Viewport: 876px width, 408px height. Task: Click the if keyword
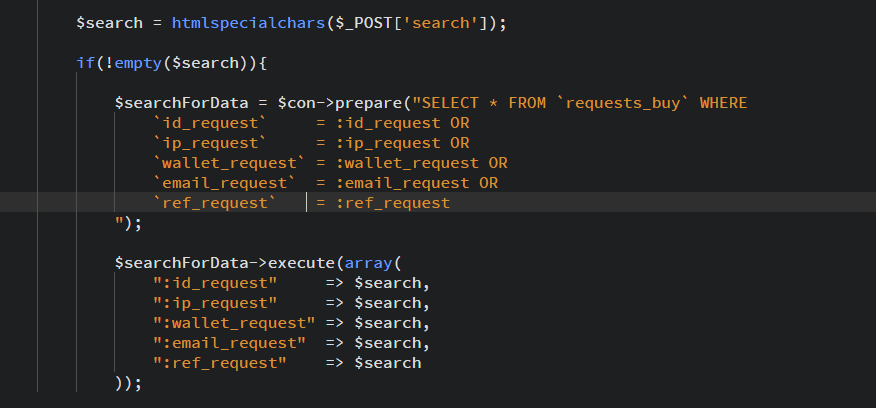(85, 62)
